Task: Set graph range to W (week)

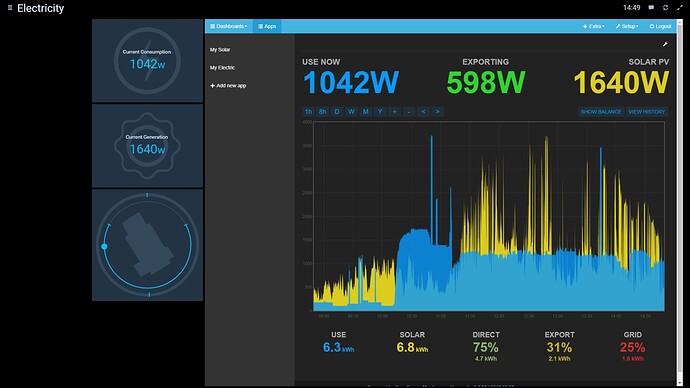Action: (x=351, y=112)
